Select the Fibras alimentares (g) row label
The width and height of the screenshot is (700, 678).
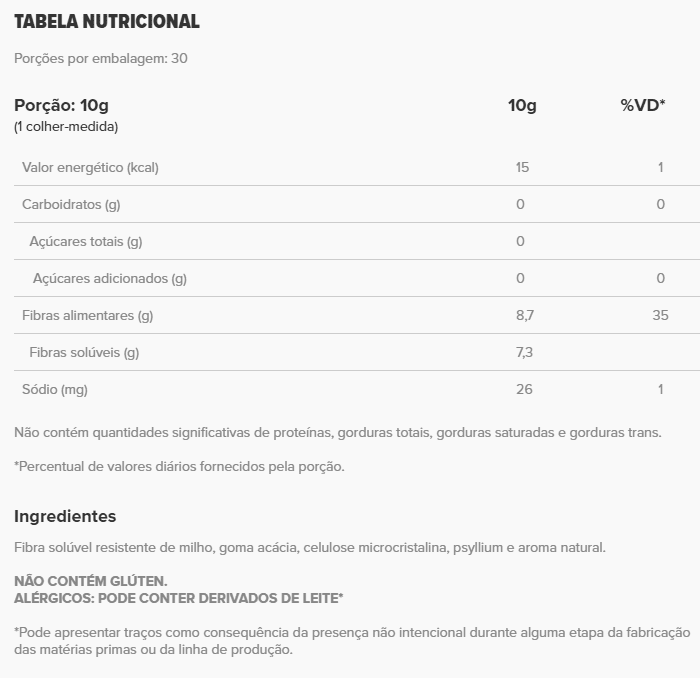(x=87, y=315)
